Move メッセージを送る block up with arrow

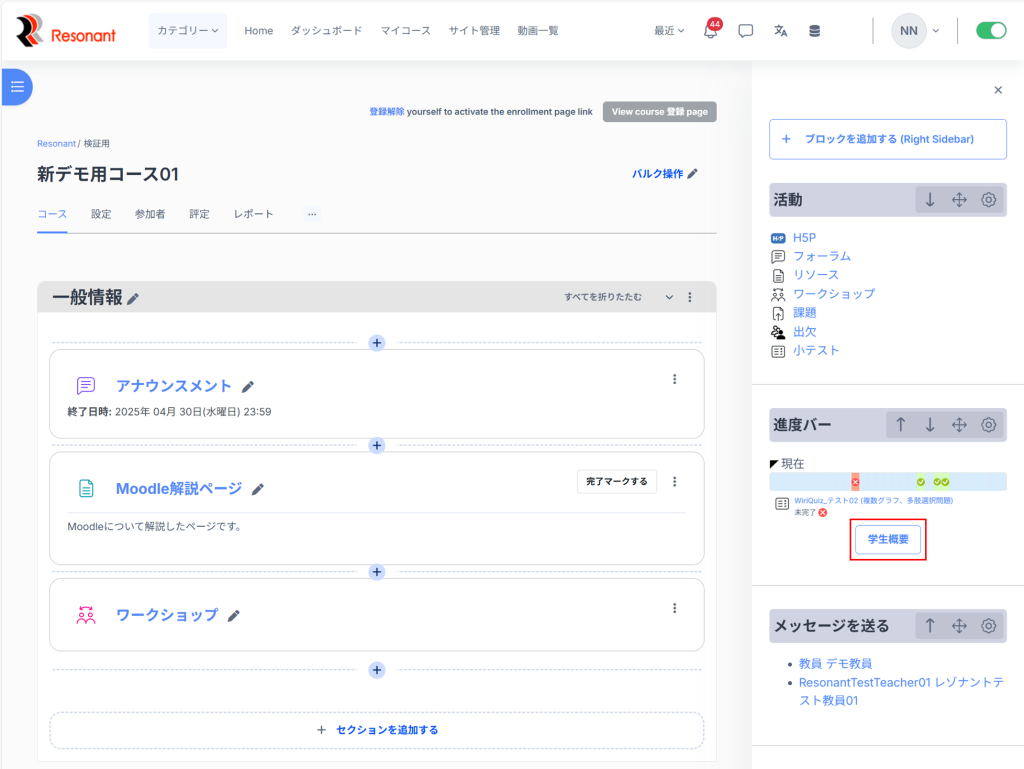click(x=930, y=626)
